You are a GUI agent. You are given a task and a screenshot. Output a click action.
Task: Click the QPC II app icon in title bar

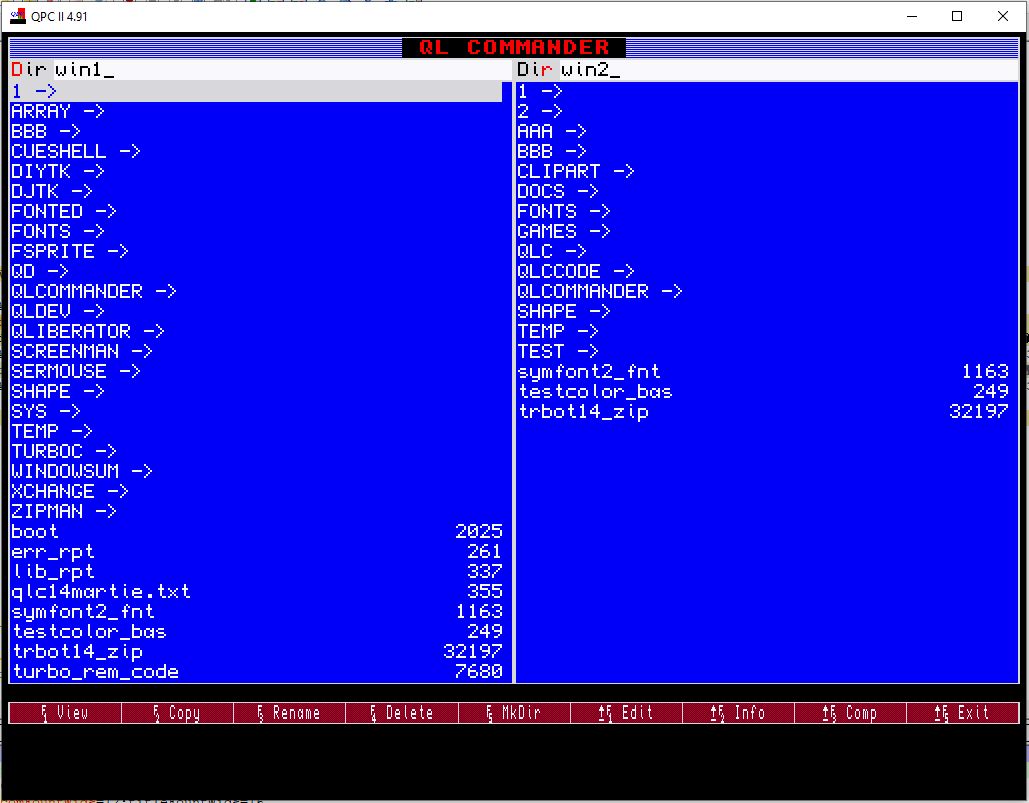18,16
